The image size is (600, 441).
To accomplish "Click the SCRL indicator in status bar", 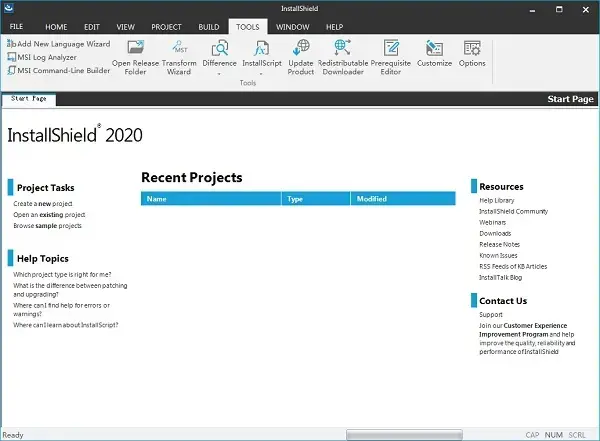I will tap(577, 435).
